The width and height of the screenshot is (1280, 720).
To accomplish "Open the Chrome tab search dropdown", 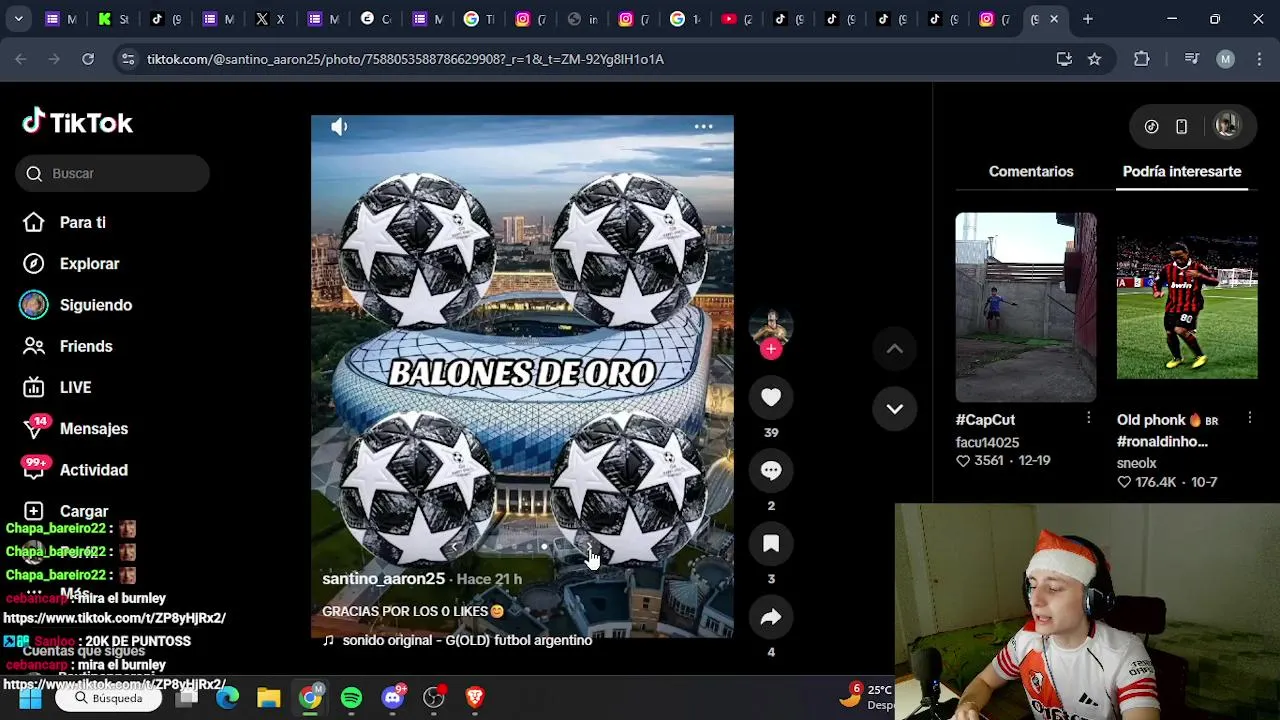I will (18, 19).
